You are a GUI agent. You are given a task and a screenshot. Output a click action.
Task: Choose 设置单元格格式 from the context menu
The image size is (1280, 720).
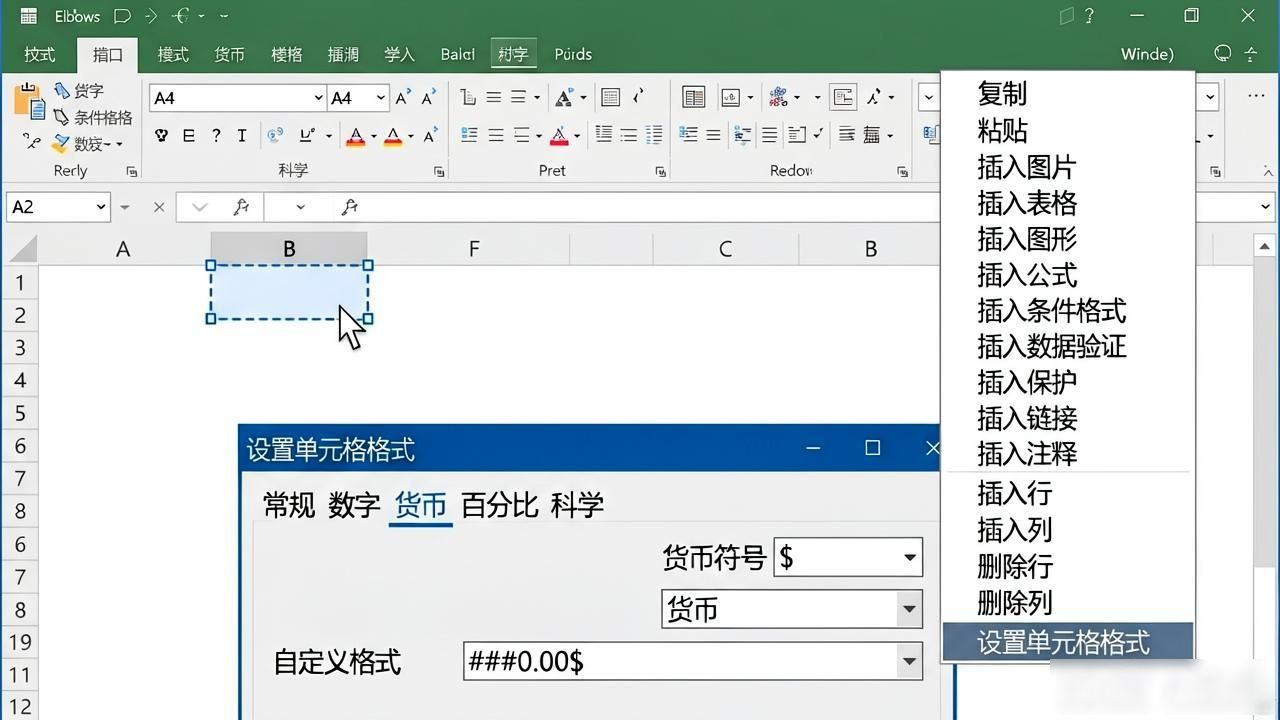tap(1067, 642)
